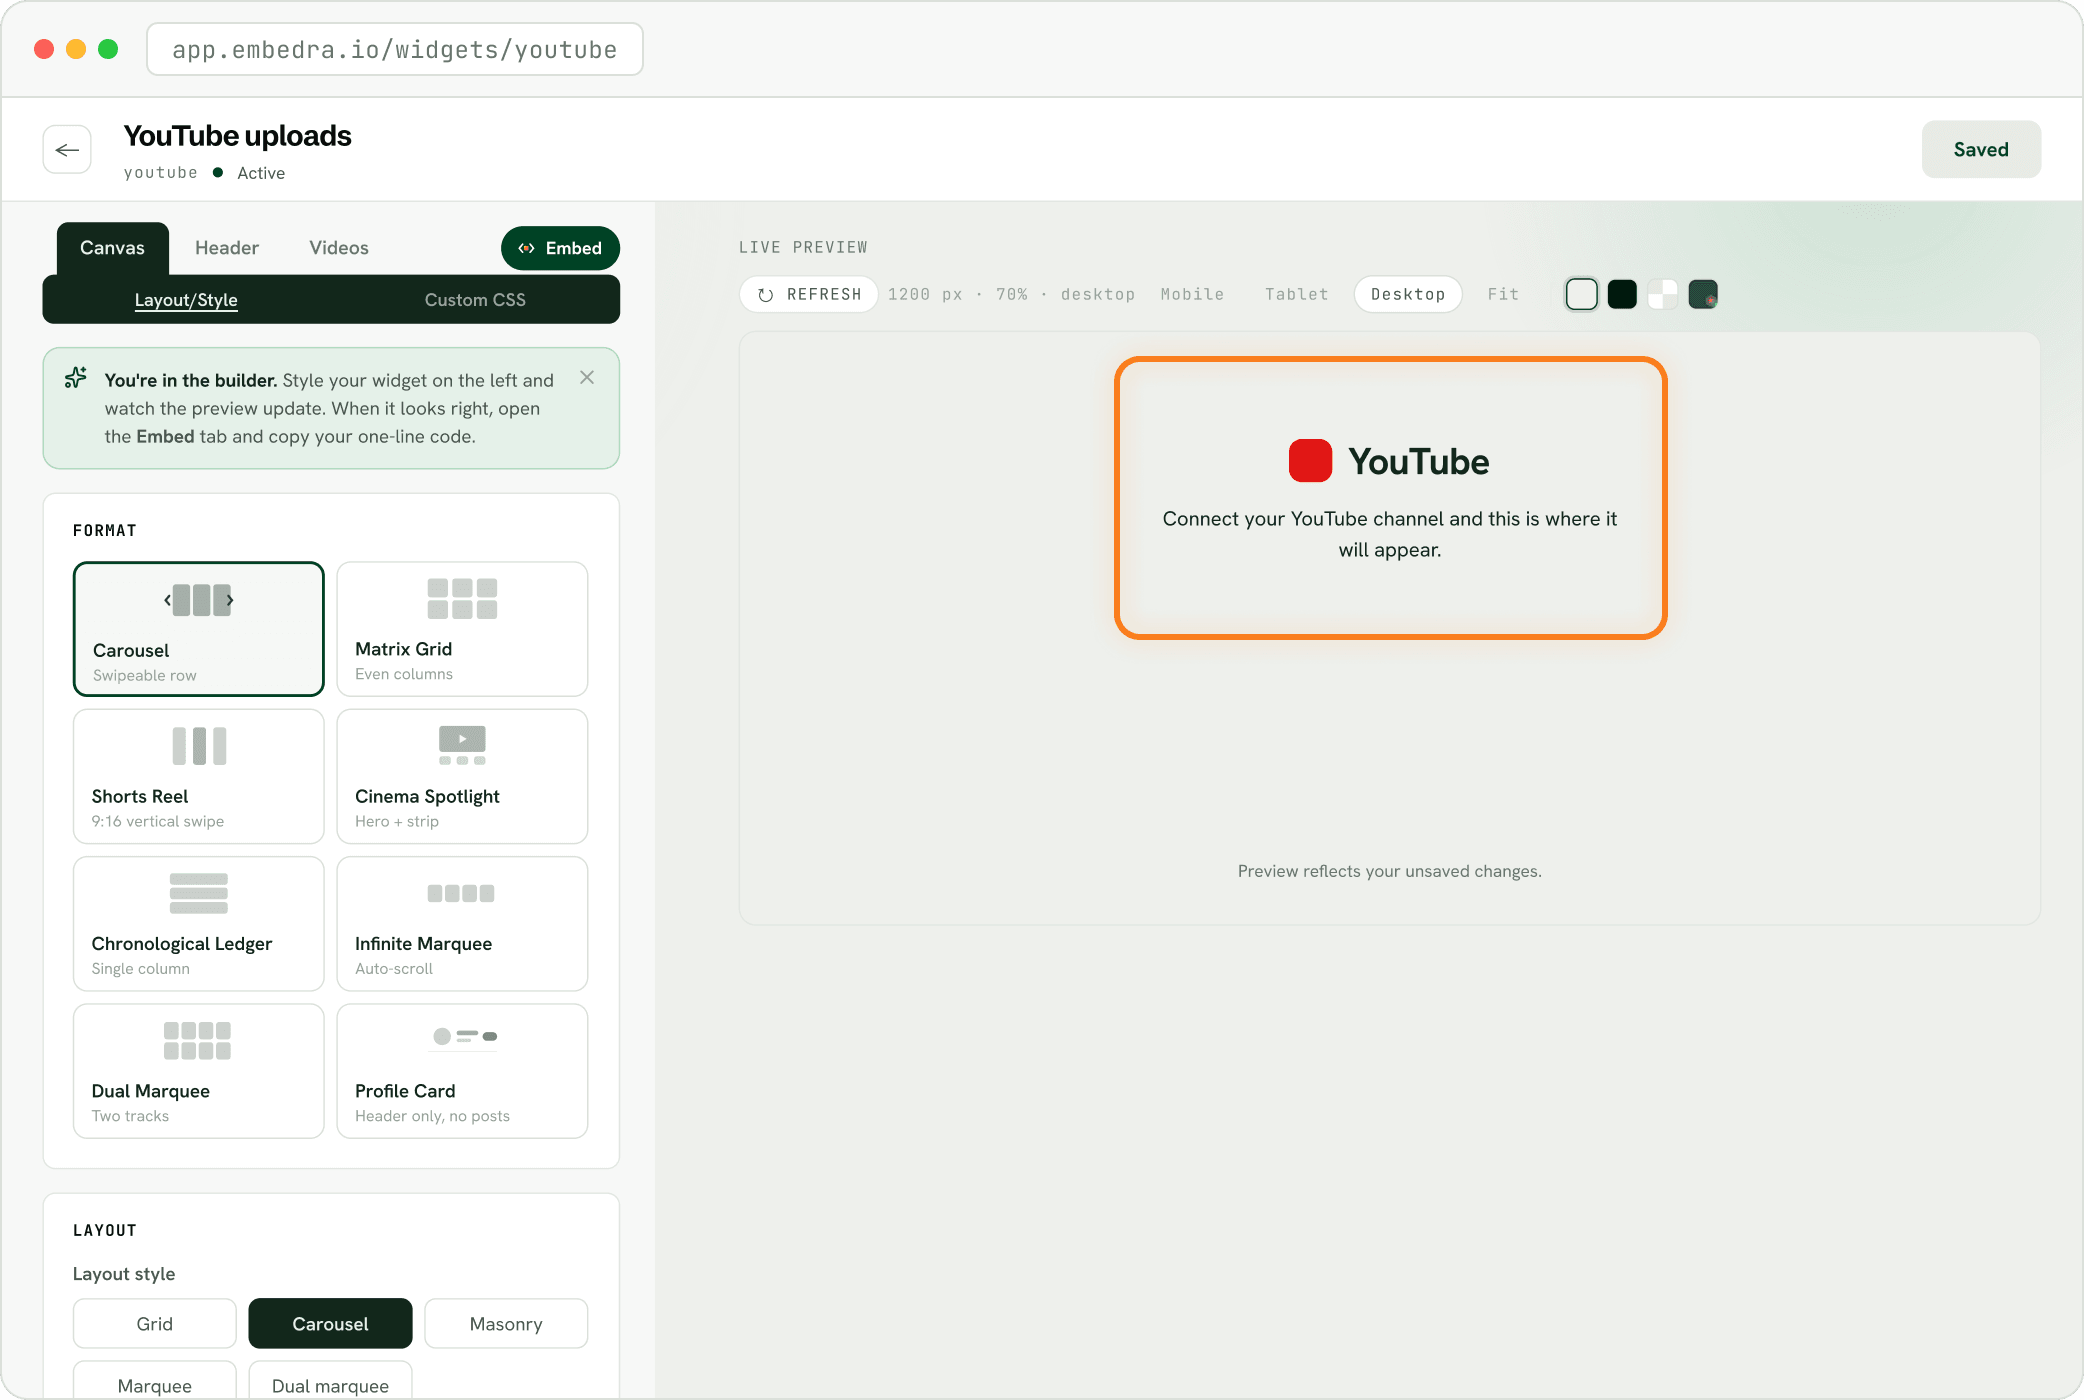Click the Saved button
The image size is (2084, 1400).
click(1981, 150)
